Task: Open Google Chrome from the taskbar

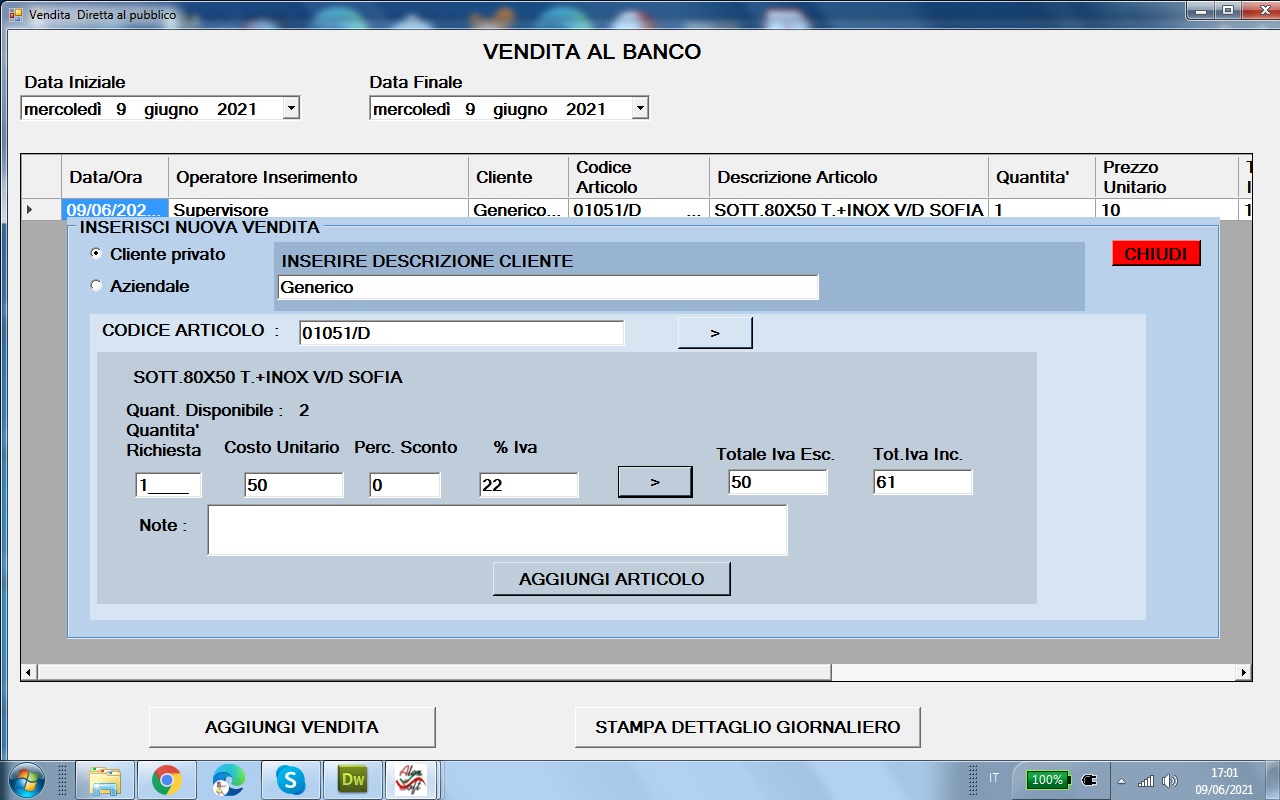Action: [x=167, y=780]
